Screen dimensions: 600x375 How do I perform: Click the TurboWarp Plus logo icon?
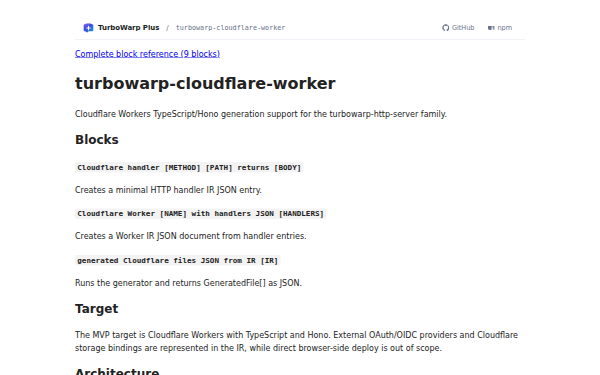[x=88, y=28]
